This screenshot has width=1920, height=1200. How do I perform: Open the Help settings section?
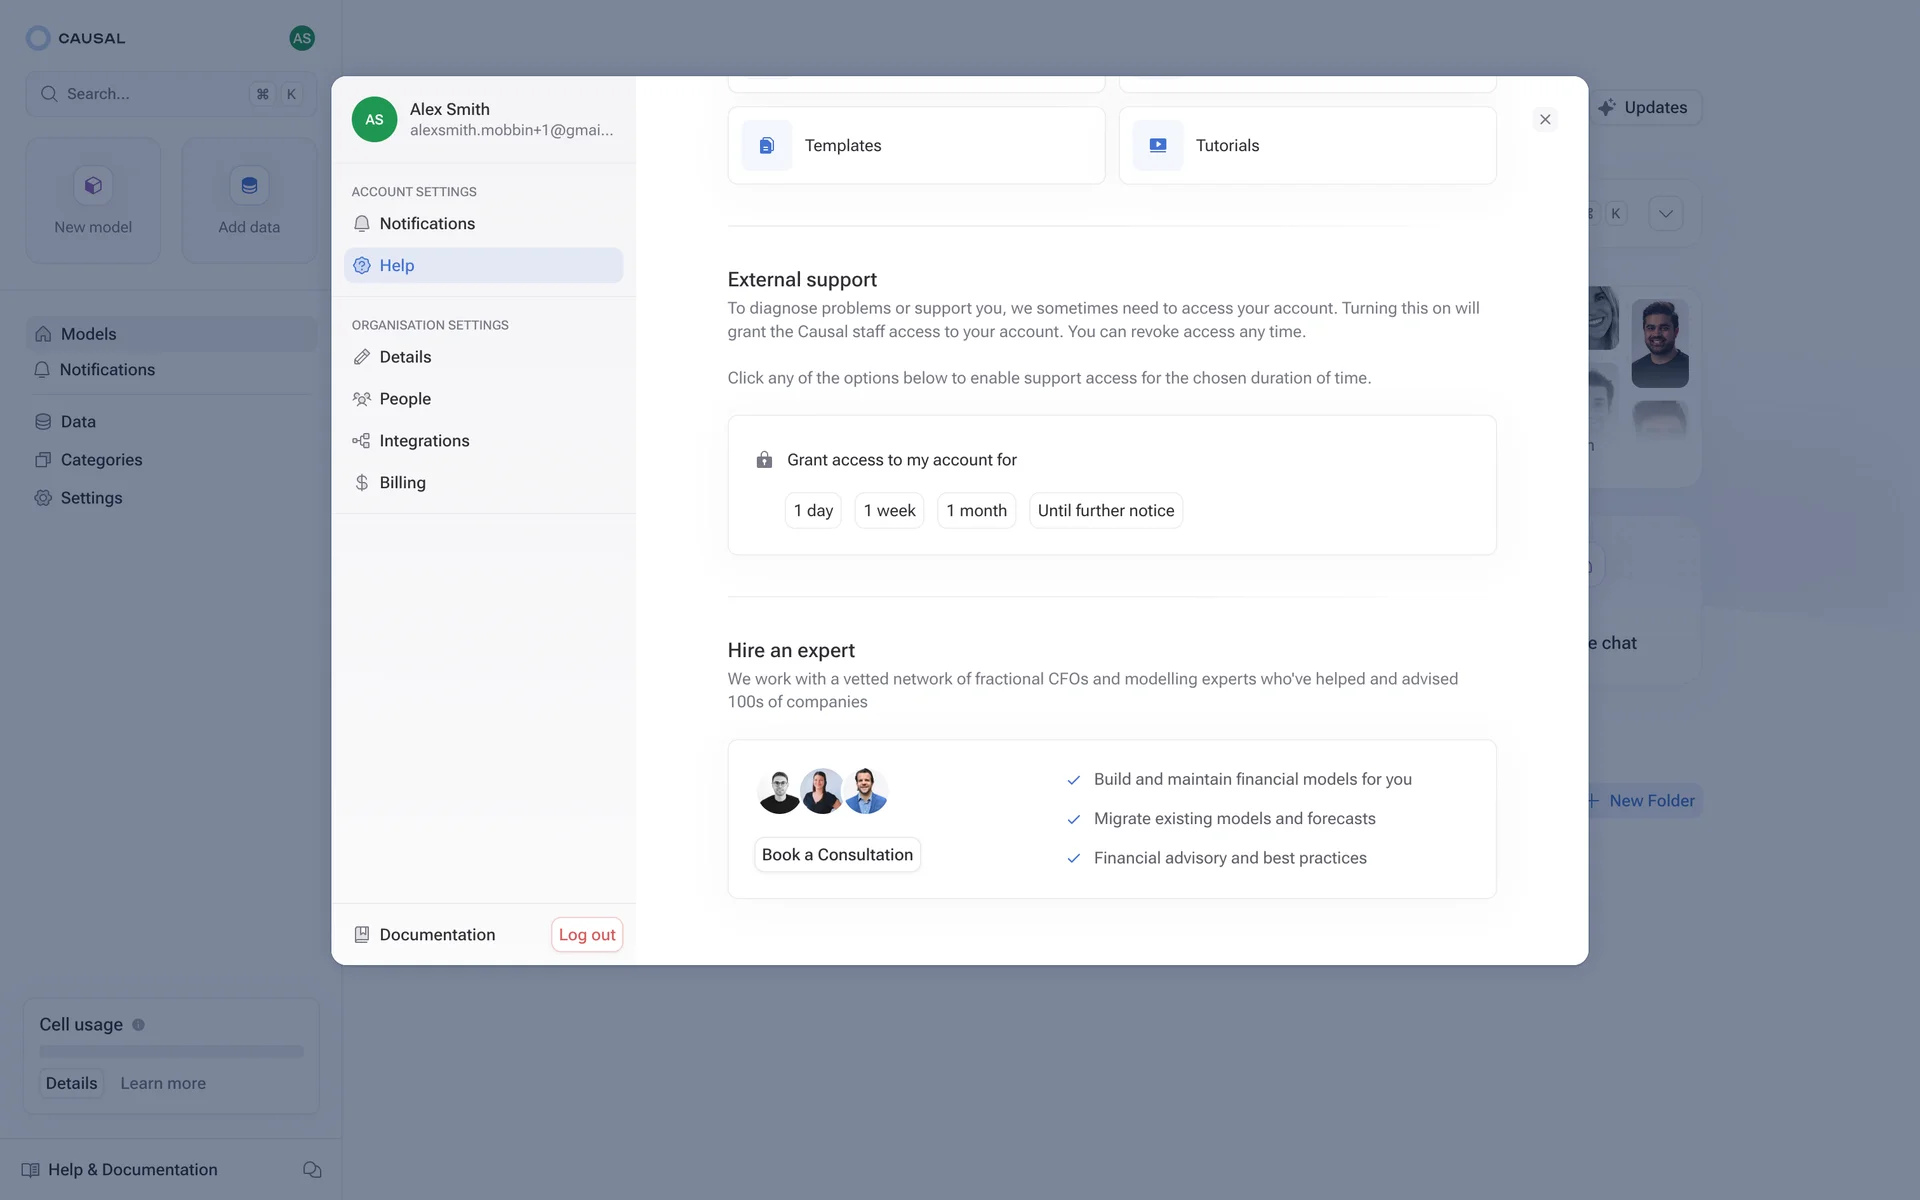click(x=483, y=266)
